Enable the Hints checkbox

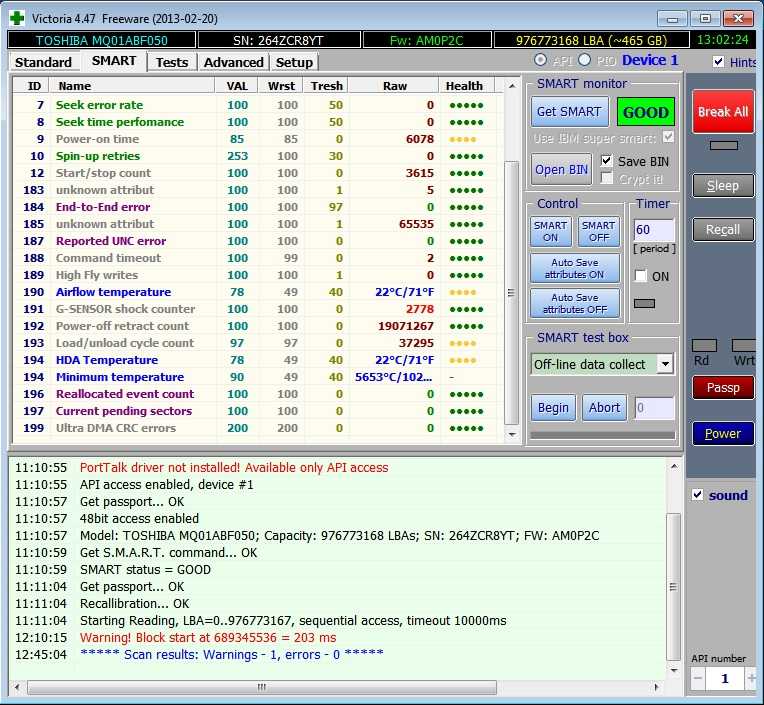tap(719, 62)
